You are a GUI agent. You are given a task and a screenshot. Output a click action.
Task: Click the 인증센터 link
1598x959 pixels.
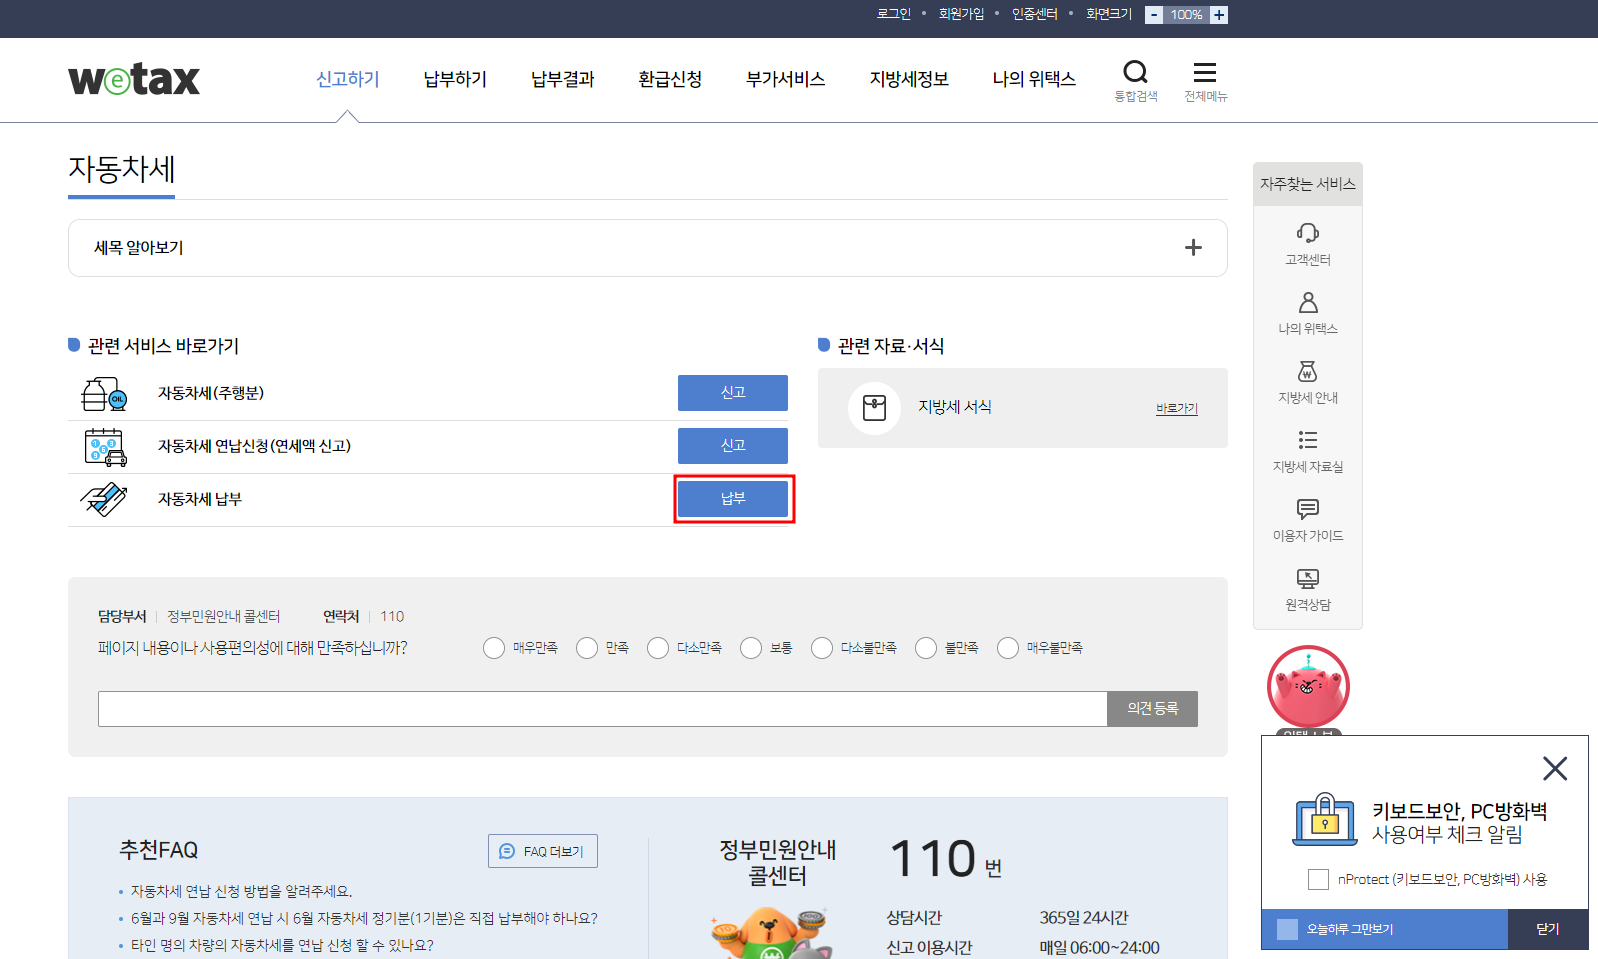click(x=1035, y=14)
